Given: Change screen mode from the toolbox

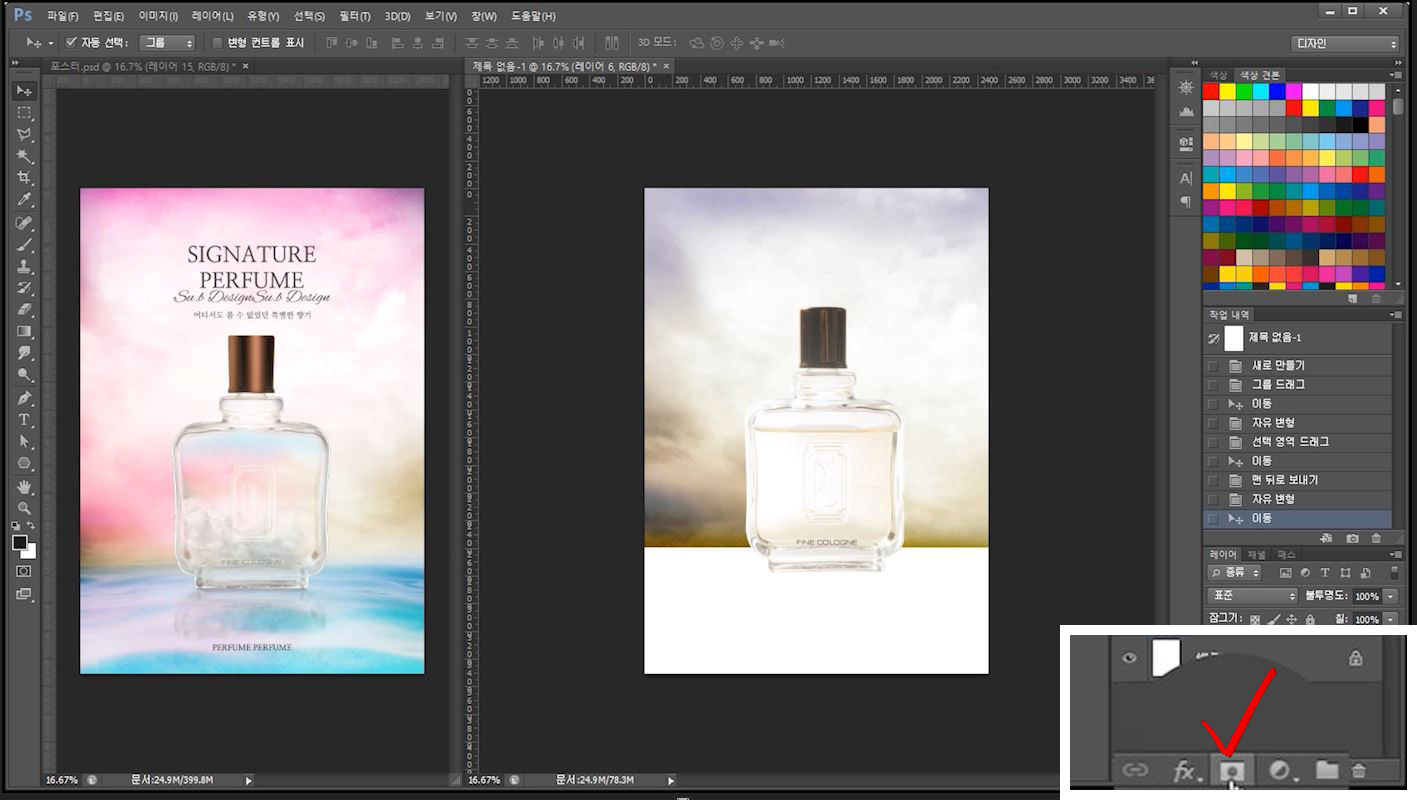Looking at the screenshot, I should click(x=23, y=594).
